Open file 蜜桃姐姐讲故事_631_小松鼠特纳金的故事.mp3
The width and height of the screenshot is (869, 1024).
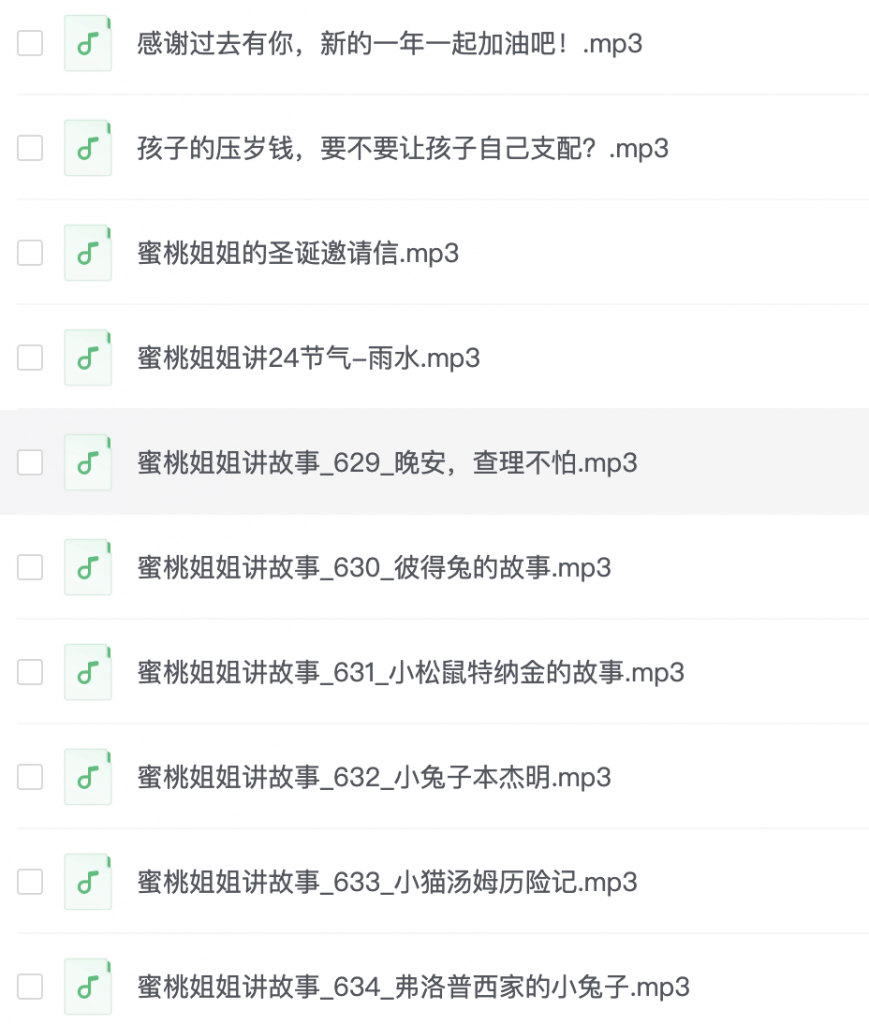click(411, 672)
